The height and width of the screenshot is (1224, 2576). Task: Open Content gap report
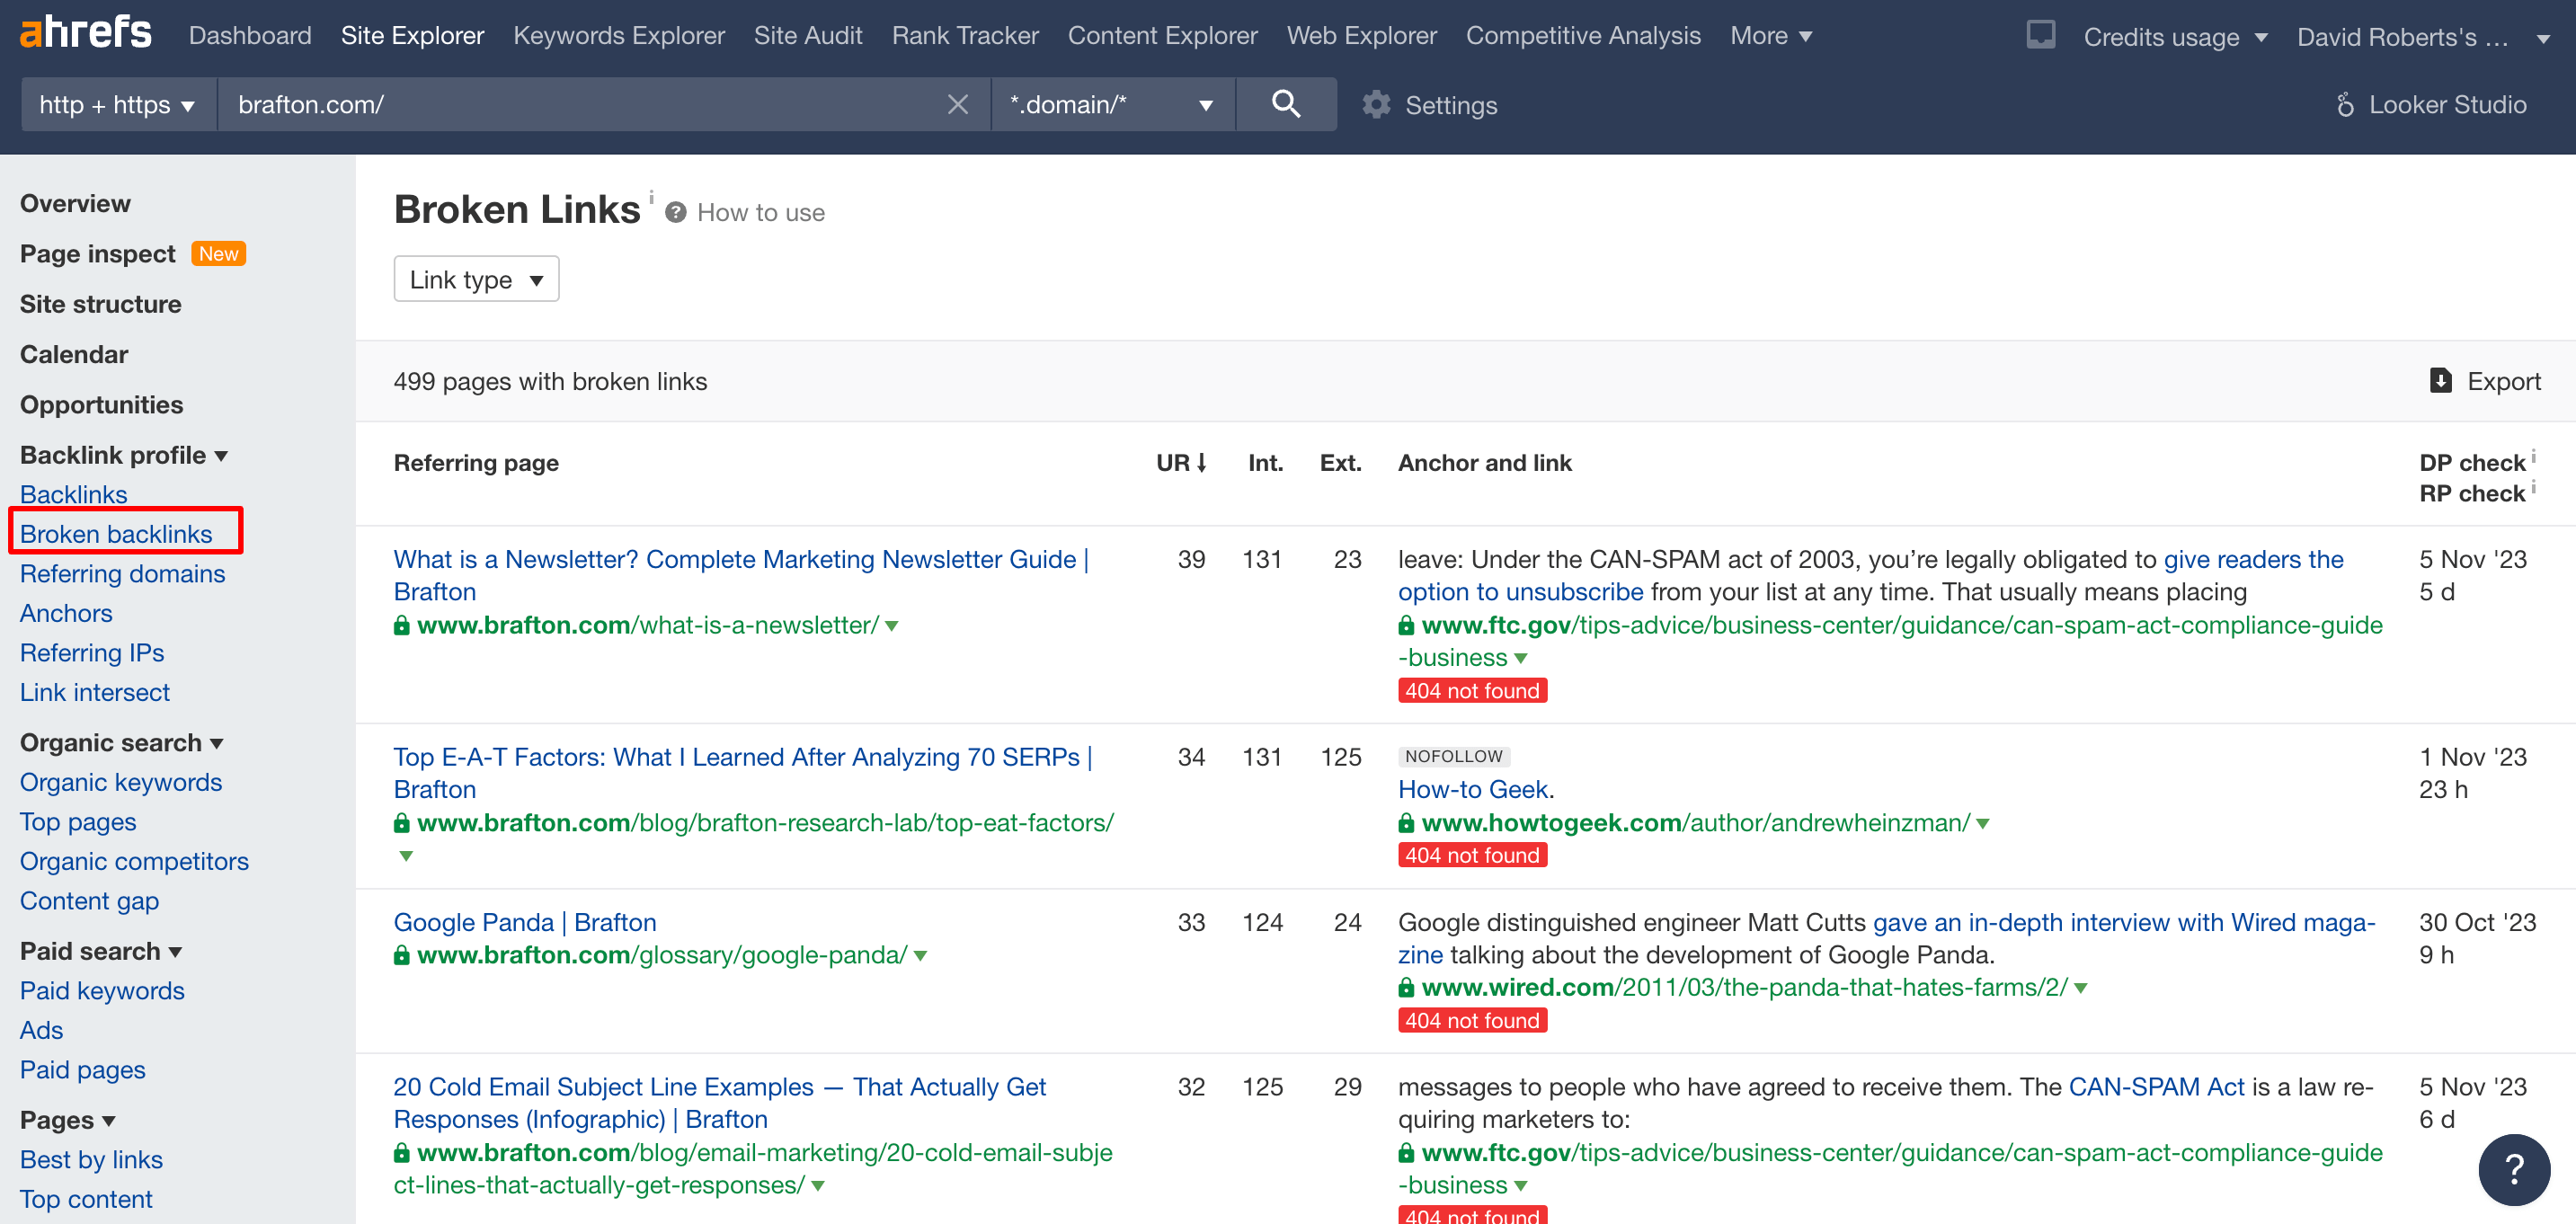89,901
